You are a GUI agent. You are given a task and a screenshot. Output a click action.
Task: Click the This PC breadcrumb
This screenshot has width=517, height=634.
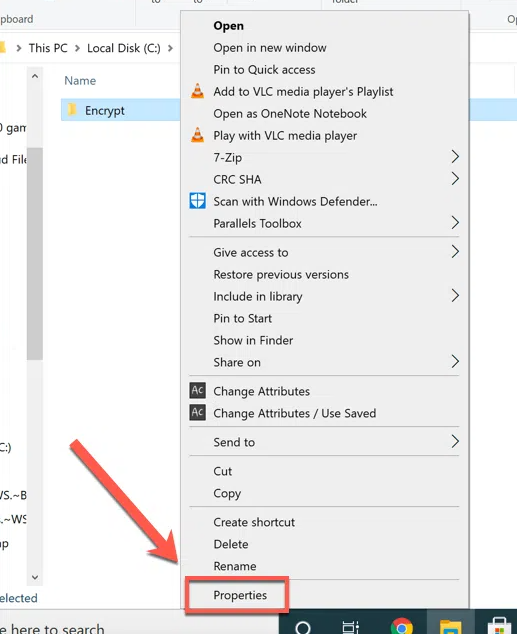(x=48, y=48)
